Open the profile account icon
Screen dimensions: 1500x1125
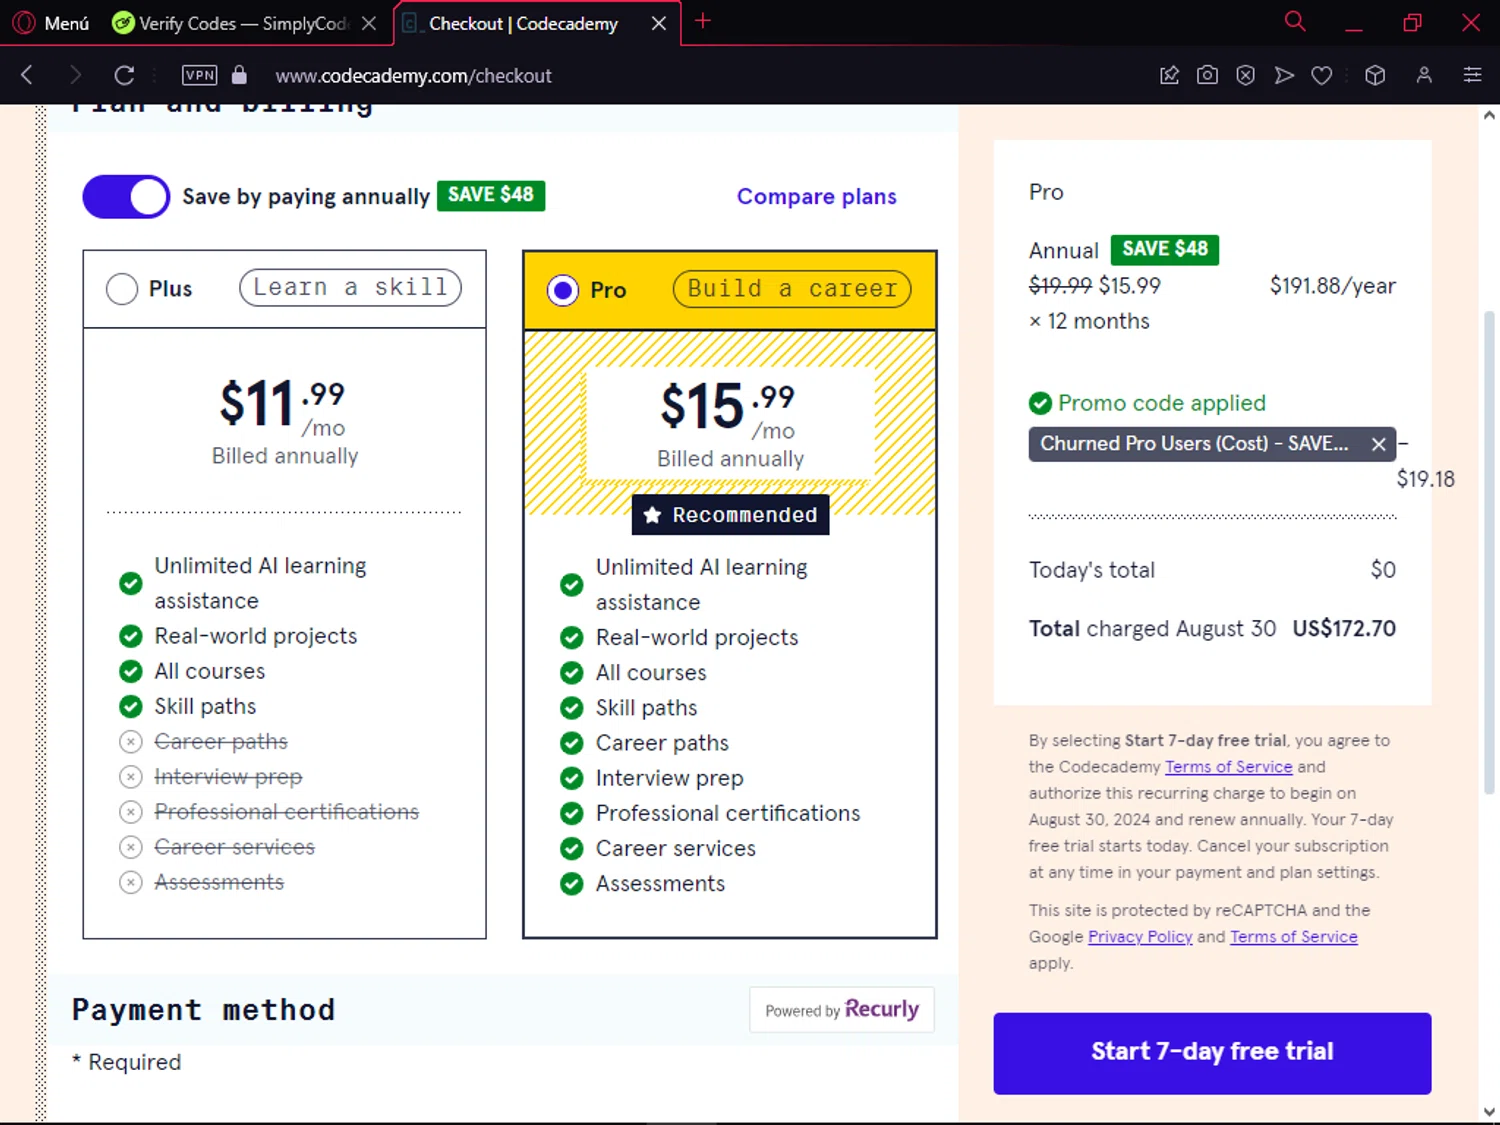[x=1424, y=75]
